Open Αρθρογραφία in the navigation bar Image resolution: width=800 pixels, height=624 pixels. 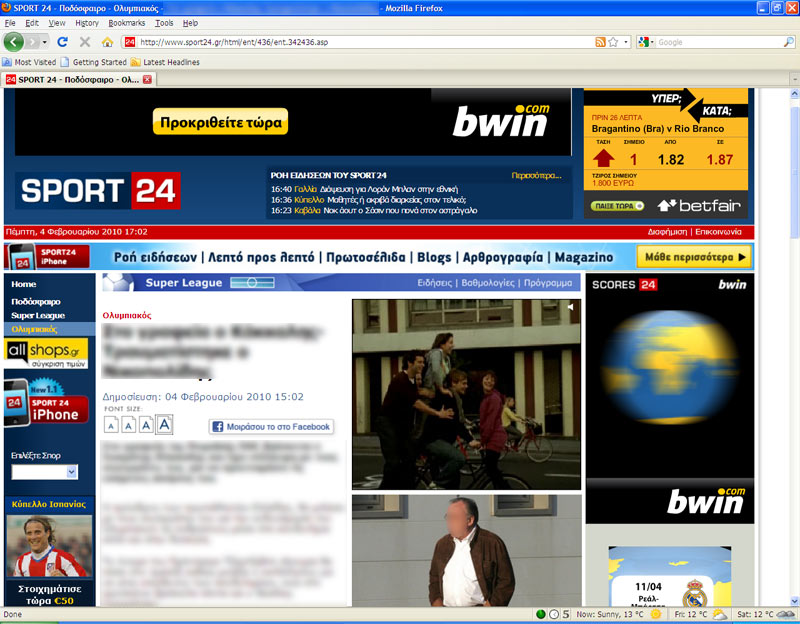coord(503,257)
